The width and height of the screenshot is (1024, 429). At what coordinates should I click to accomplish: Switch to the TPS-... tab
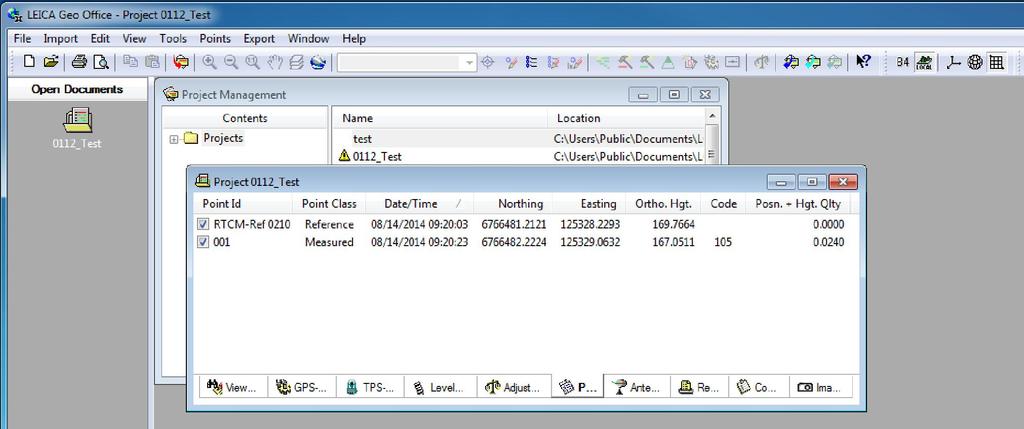click(x=370, y=387)
